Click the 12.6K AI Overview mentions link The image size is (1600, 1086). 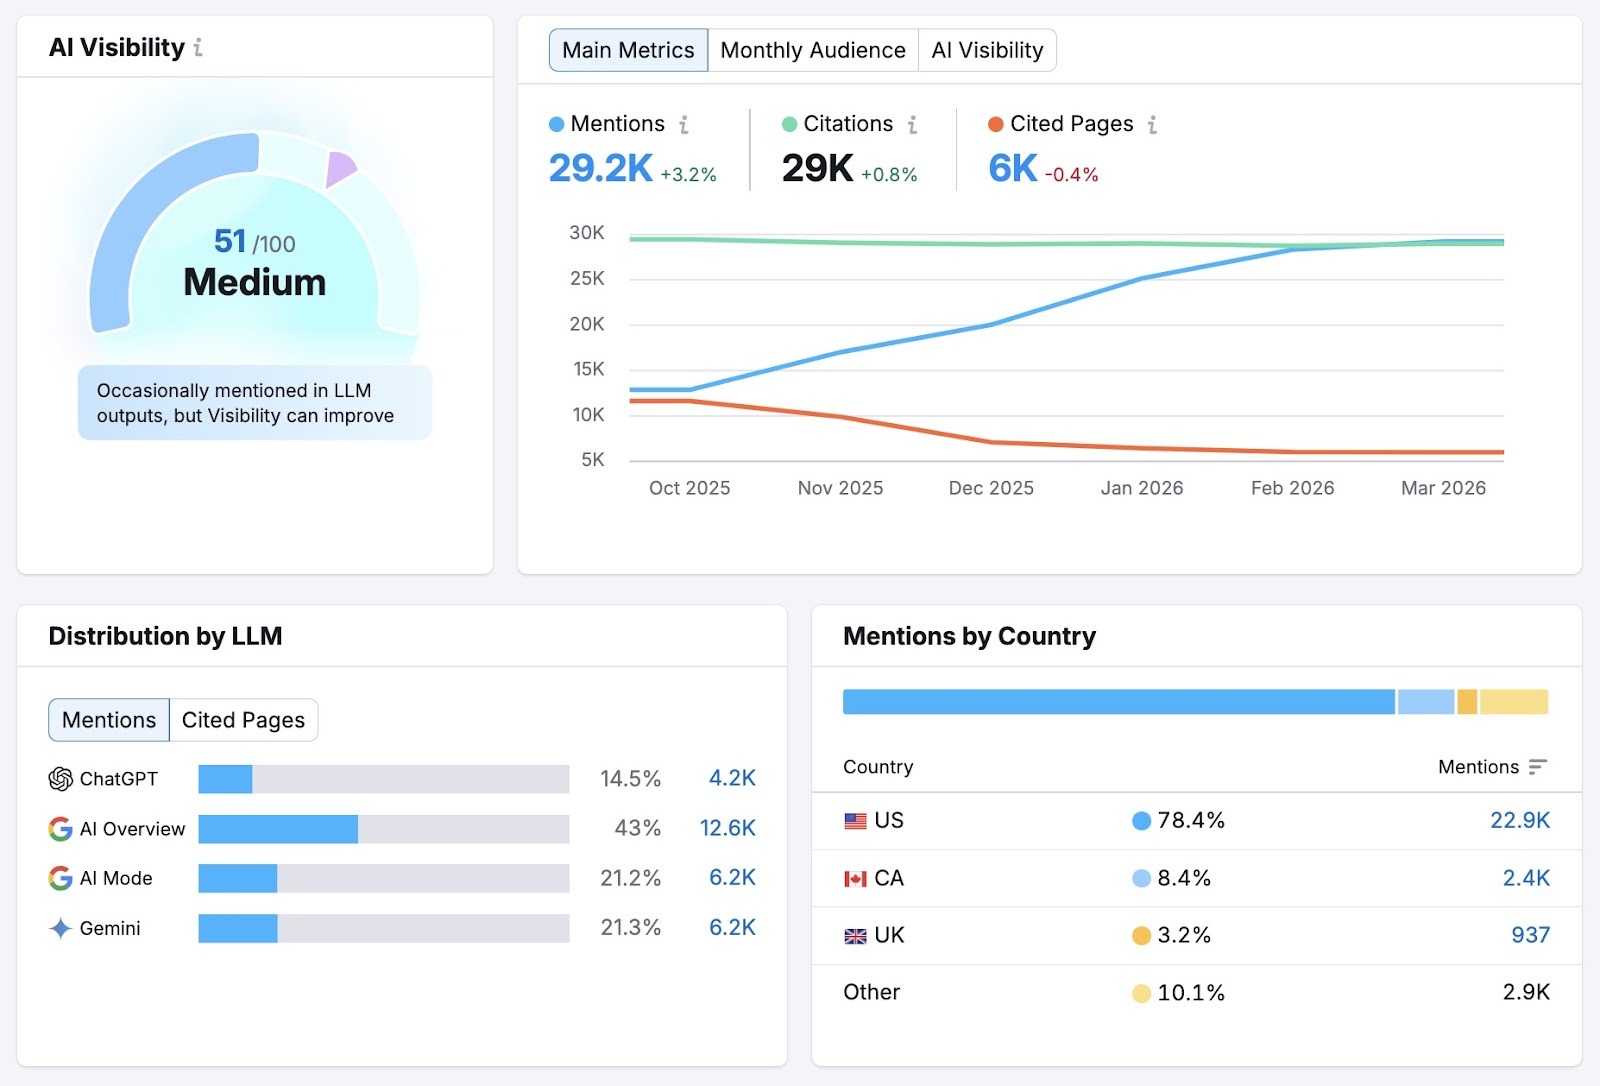pos(728,828)
